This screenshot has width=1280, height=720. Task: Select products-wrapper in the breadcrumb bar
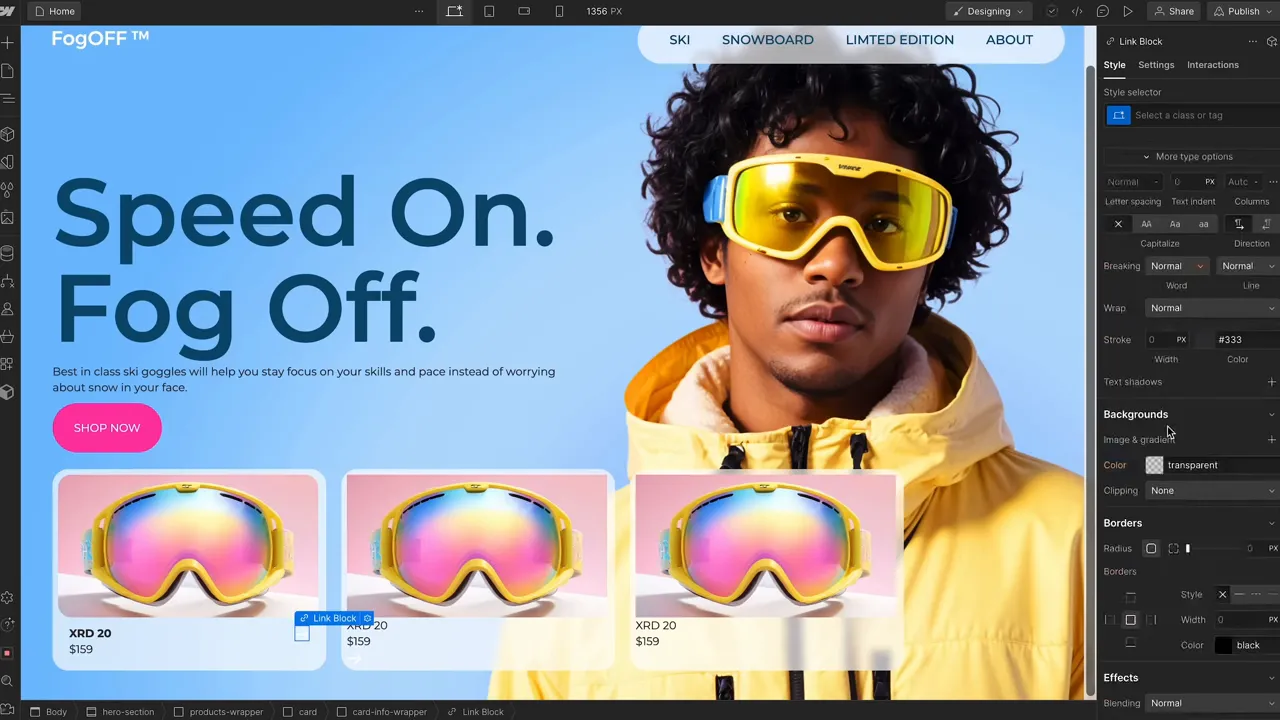219,712
